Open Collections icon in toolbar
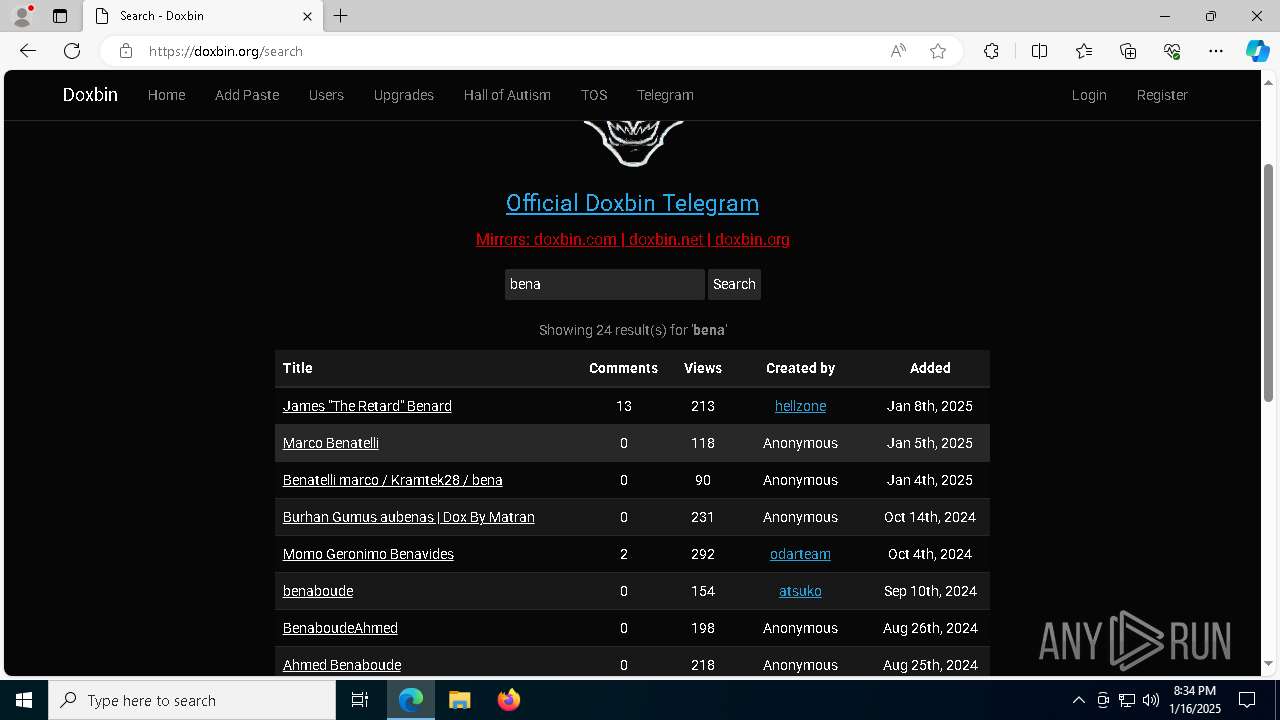Viewport: 1280px width, 720px height. tap(1128, 51)
